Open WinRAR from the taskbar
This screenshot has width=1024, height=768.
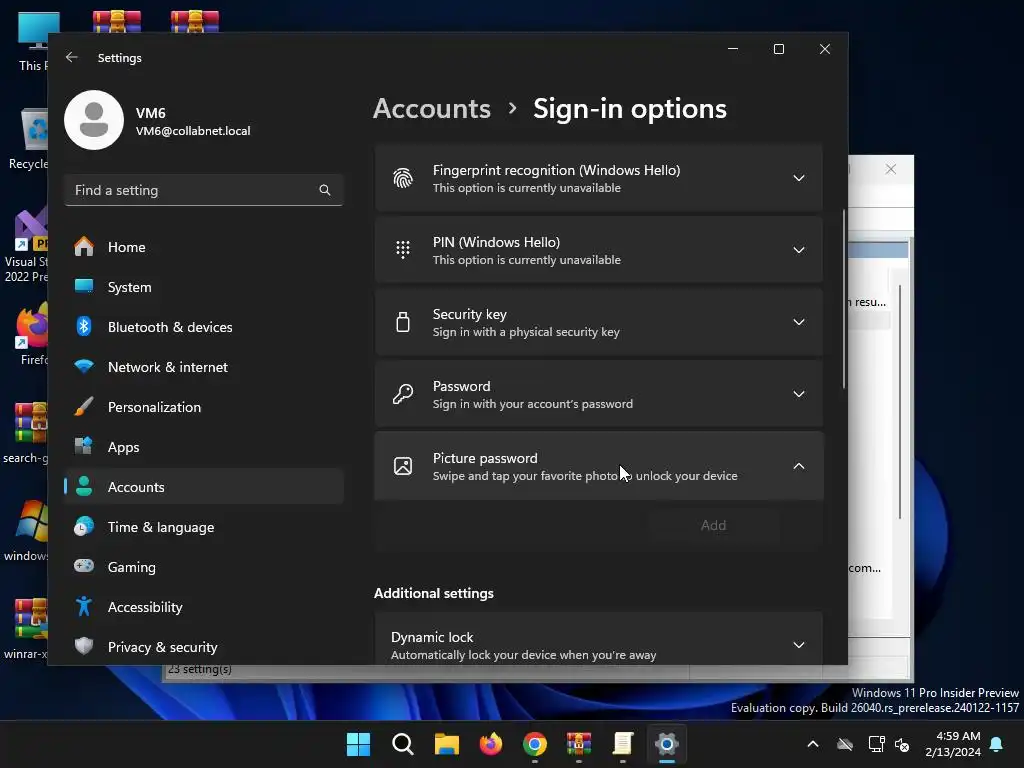(x=579, y=744)
